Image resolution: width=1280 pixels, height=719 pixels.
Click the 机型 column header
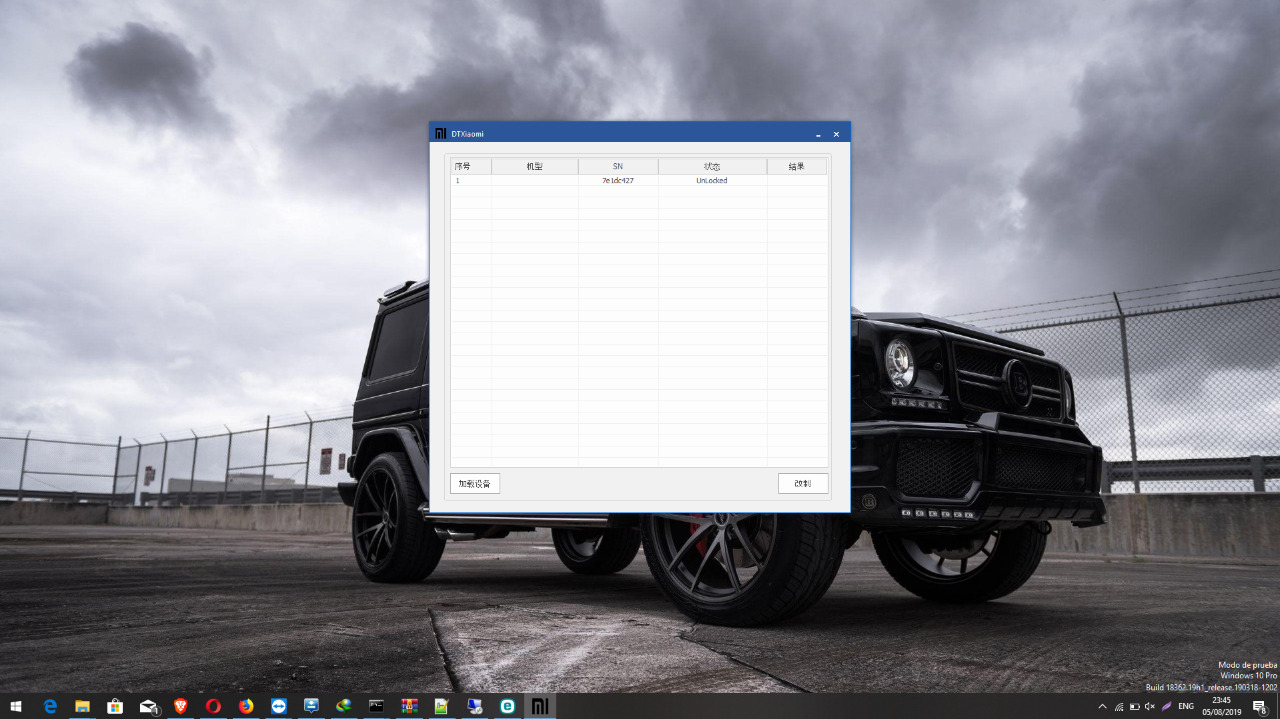(534, 166)
